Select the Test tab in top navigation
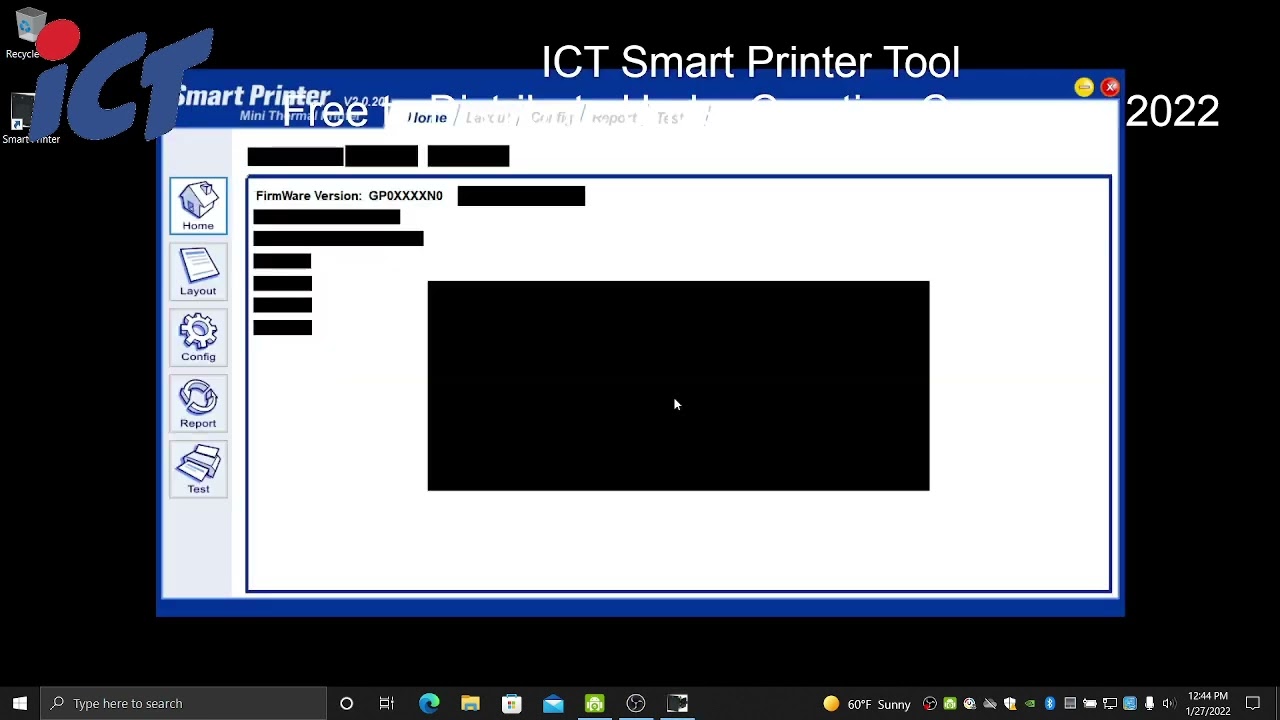This screenshot has height=720, width=1280. (x=669, y=118)
